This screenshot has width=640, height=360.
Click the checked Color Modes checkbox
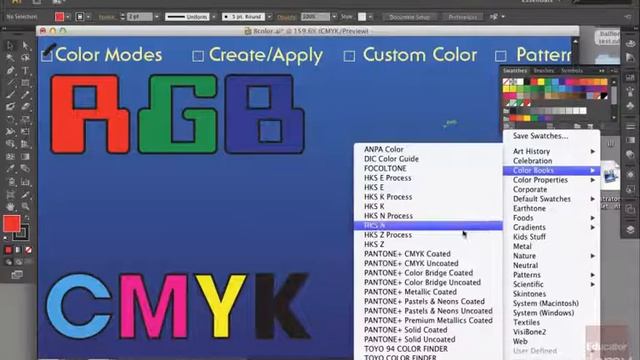tap(47, 56)
